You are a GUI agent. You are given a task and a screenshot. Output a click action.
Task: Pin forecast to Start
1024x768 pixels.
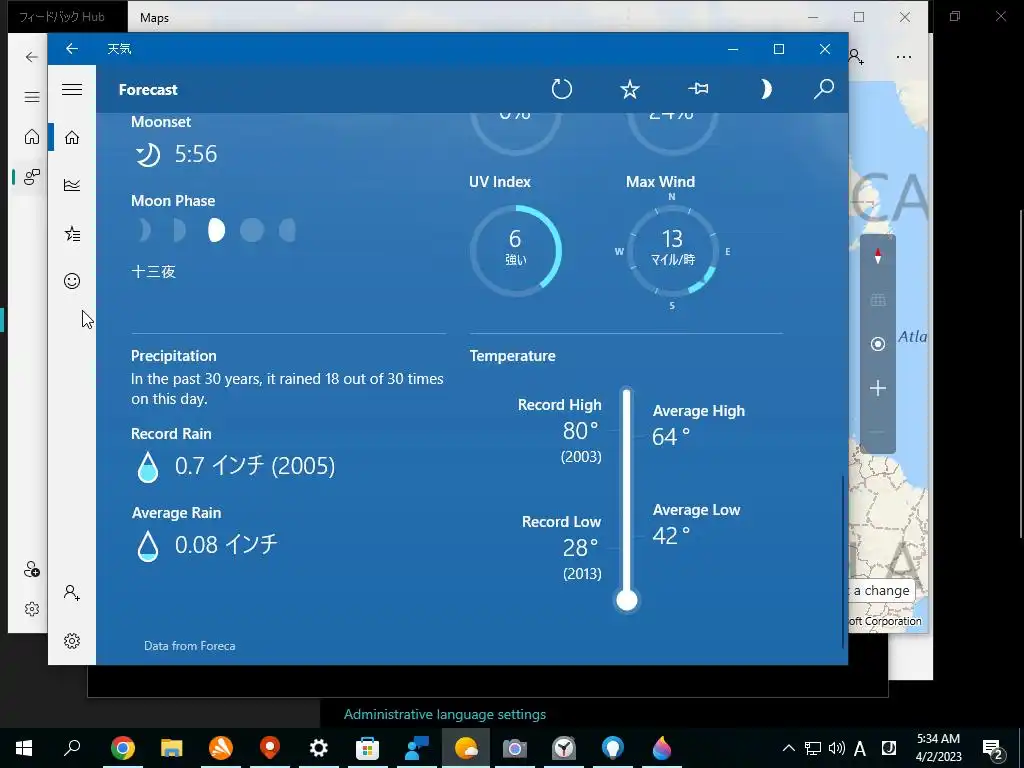[x=698, y=88]
